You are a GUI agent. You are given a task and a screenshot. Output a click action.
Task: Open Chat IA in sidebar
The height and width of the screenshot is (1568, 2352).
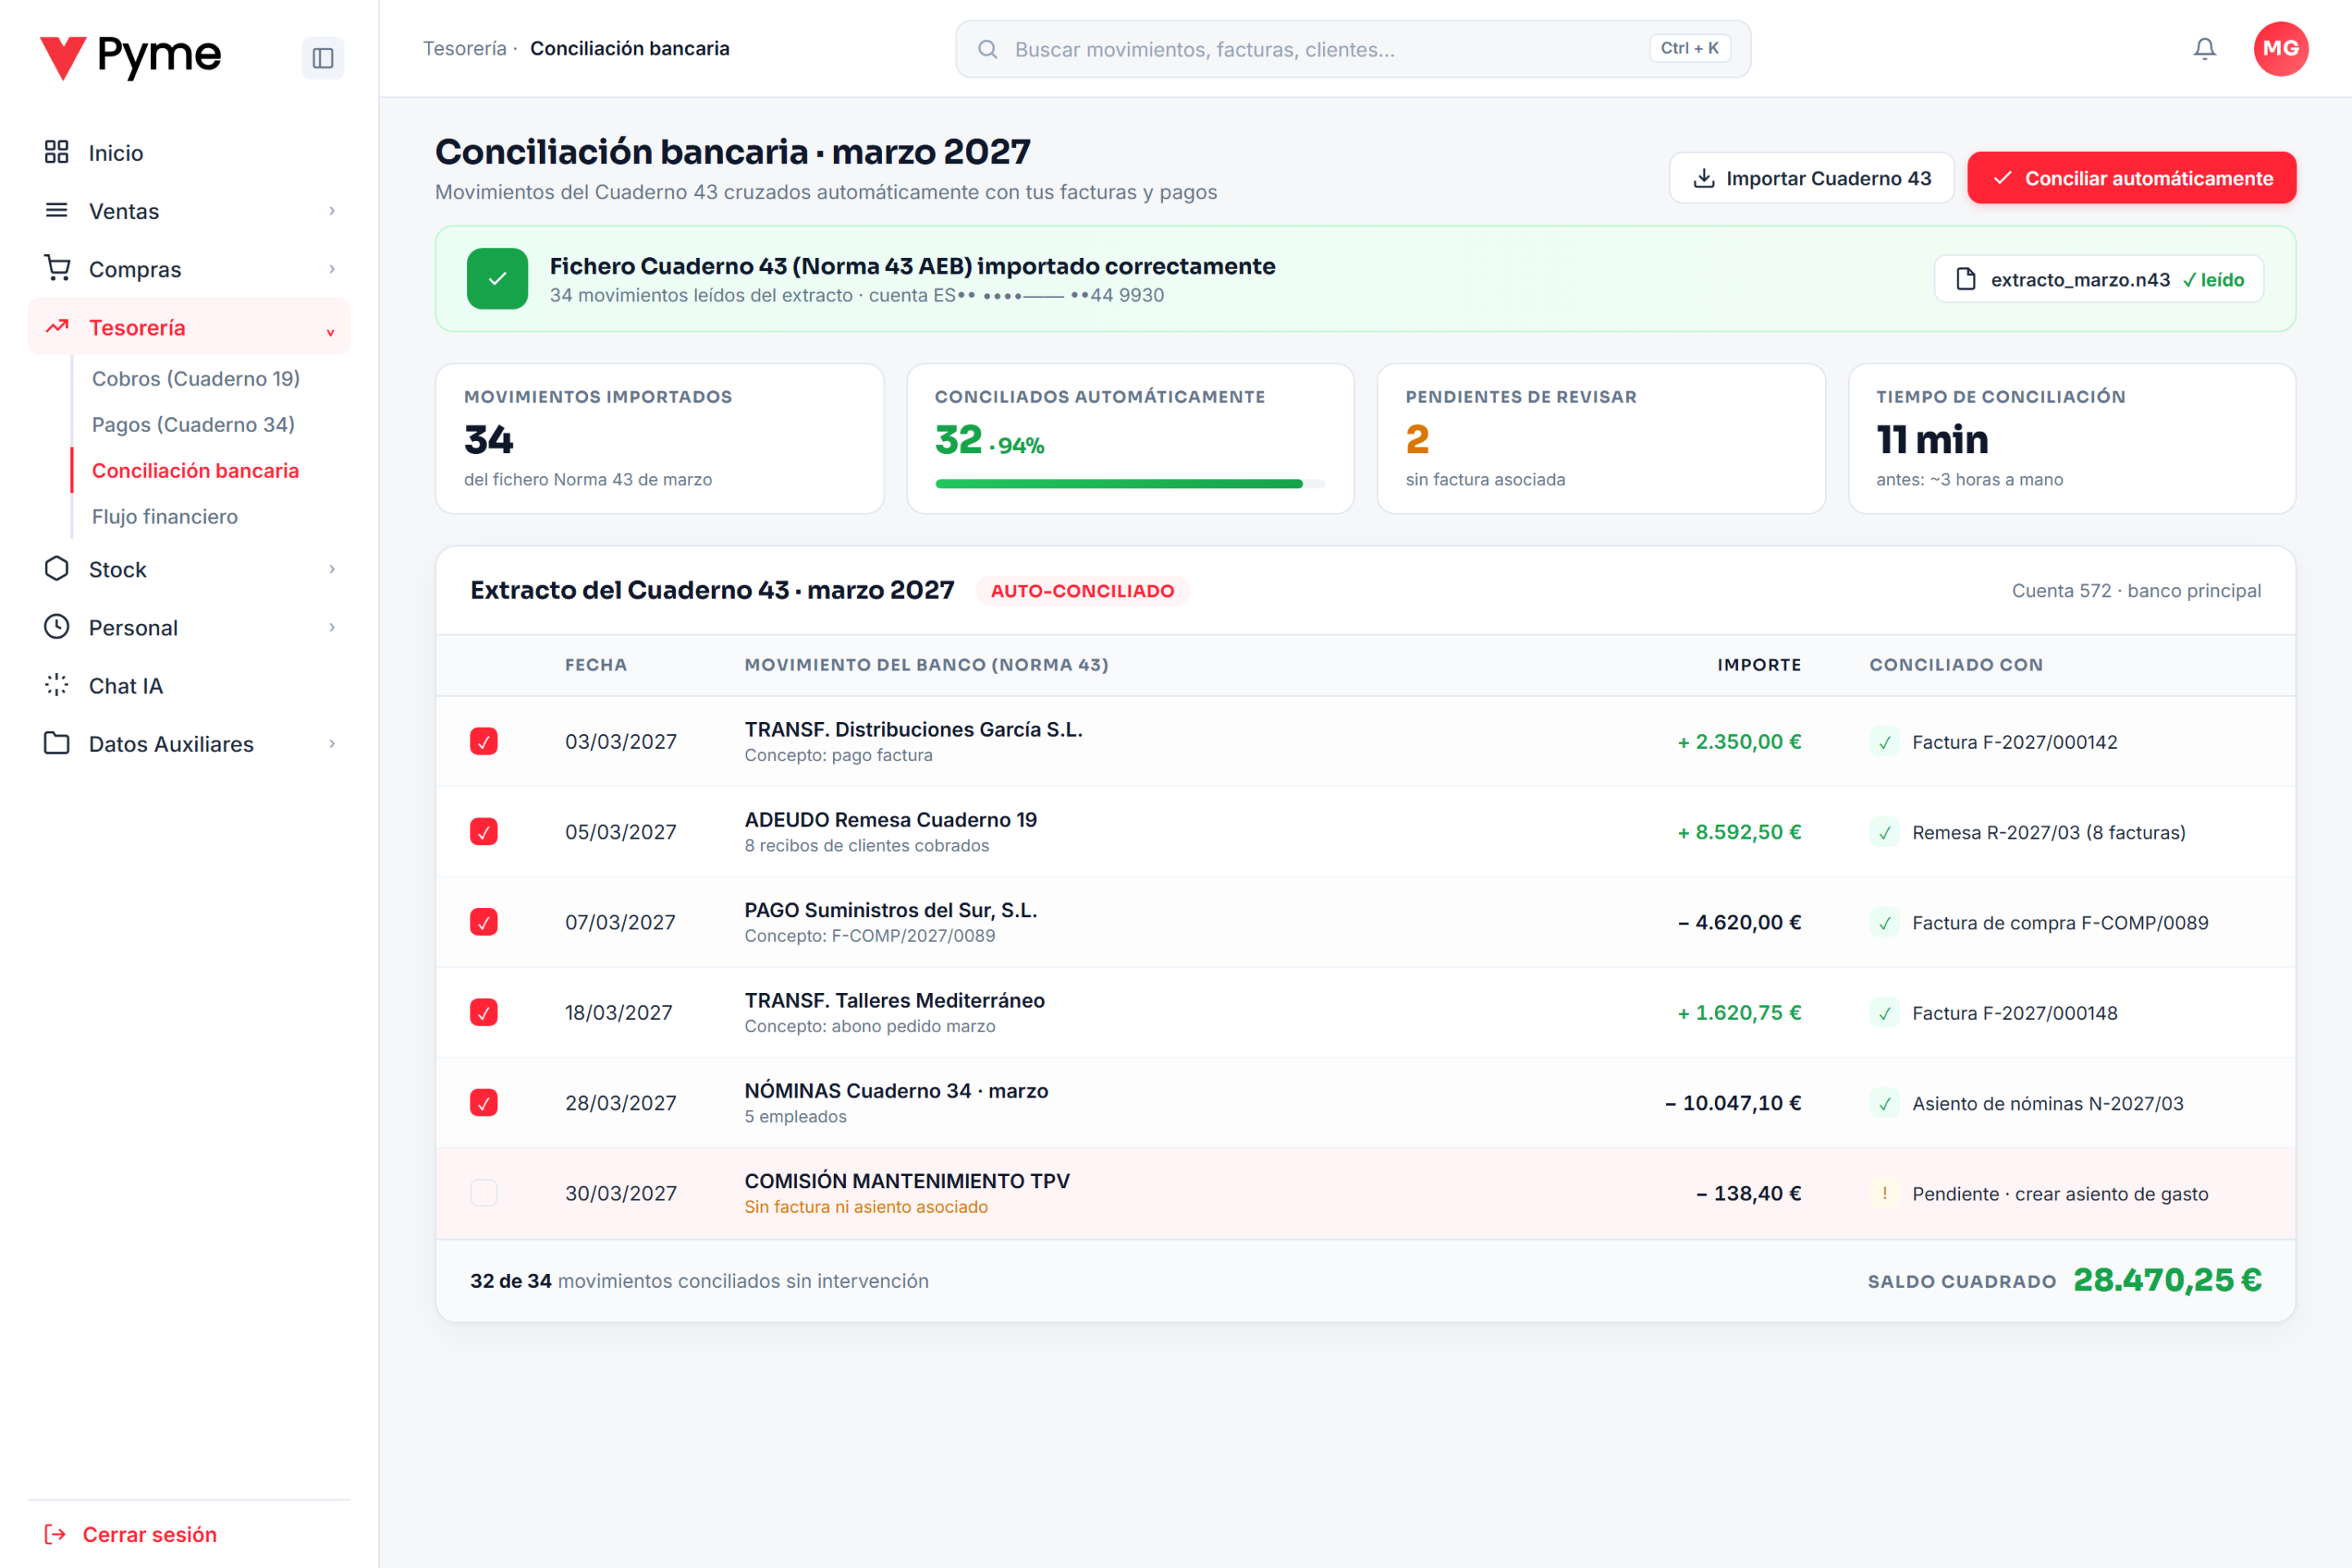[189, 685]
